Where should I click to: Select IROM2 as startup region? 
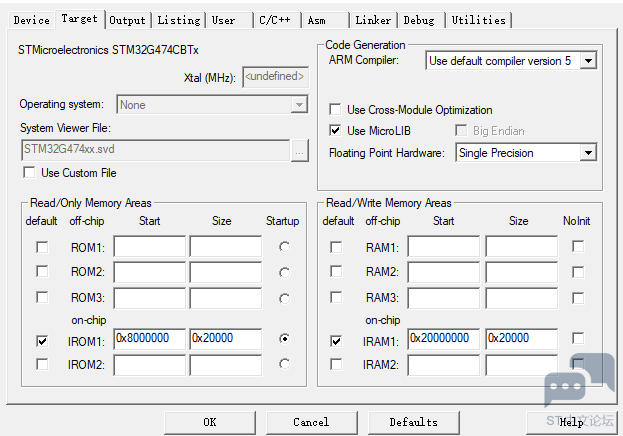click(284, 364)
